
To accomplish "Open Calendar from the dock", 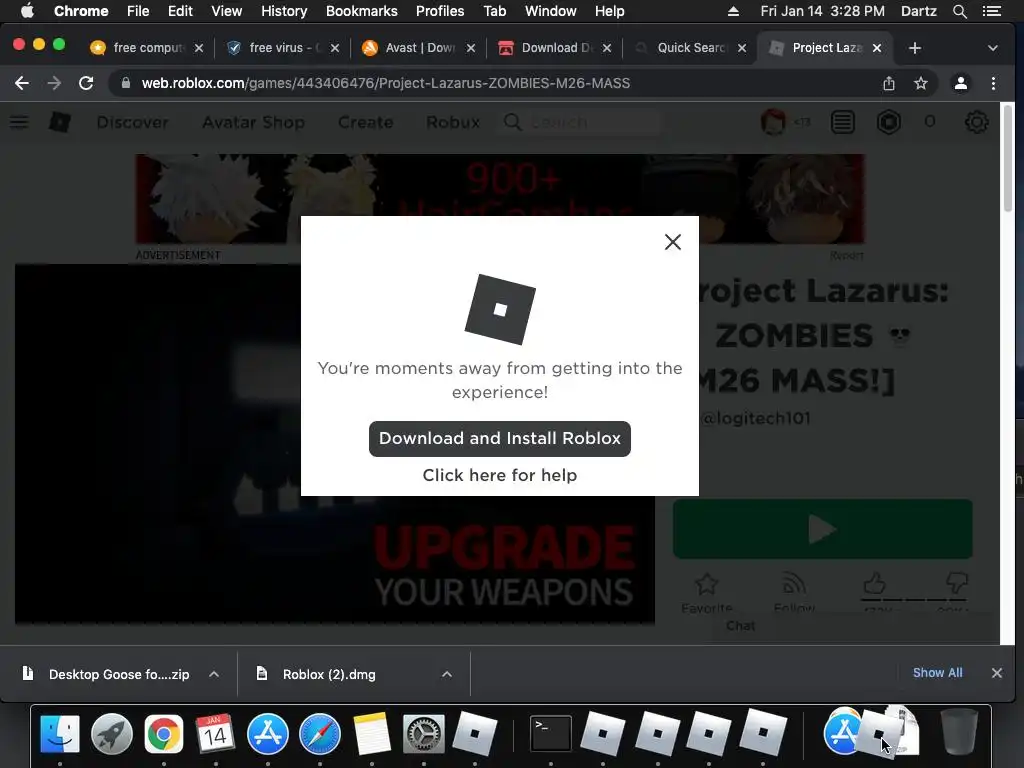I will (216, 734).
